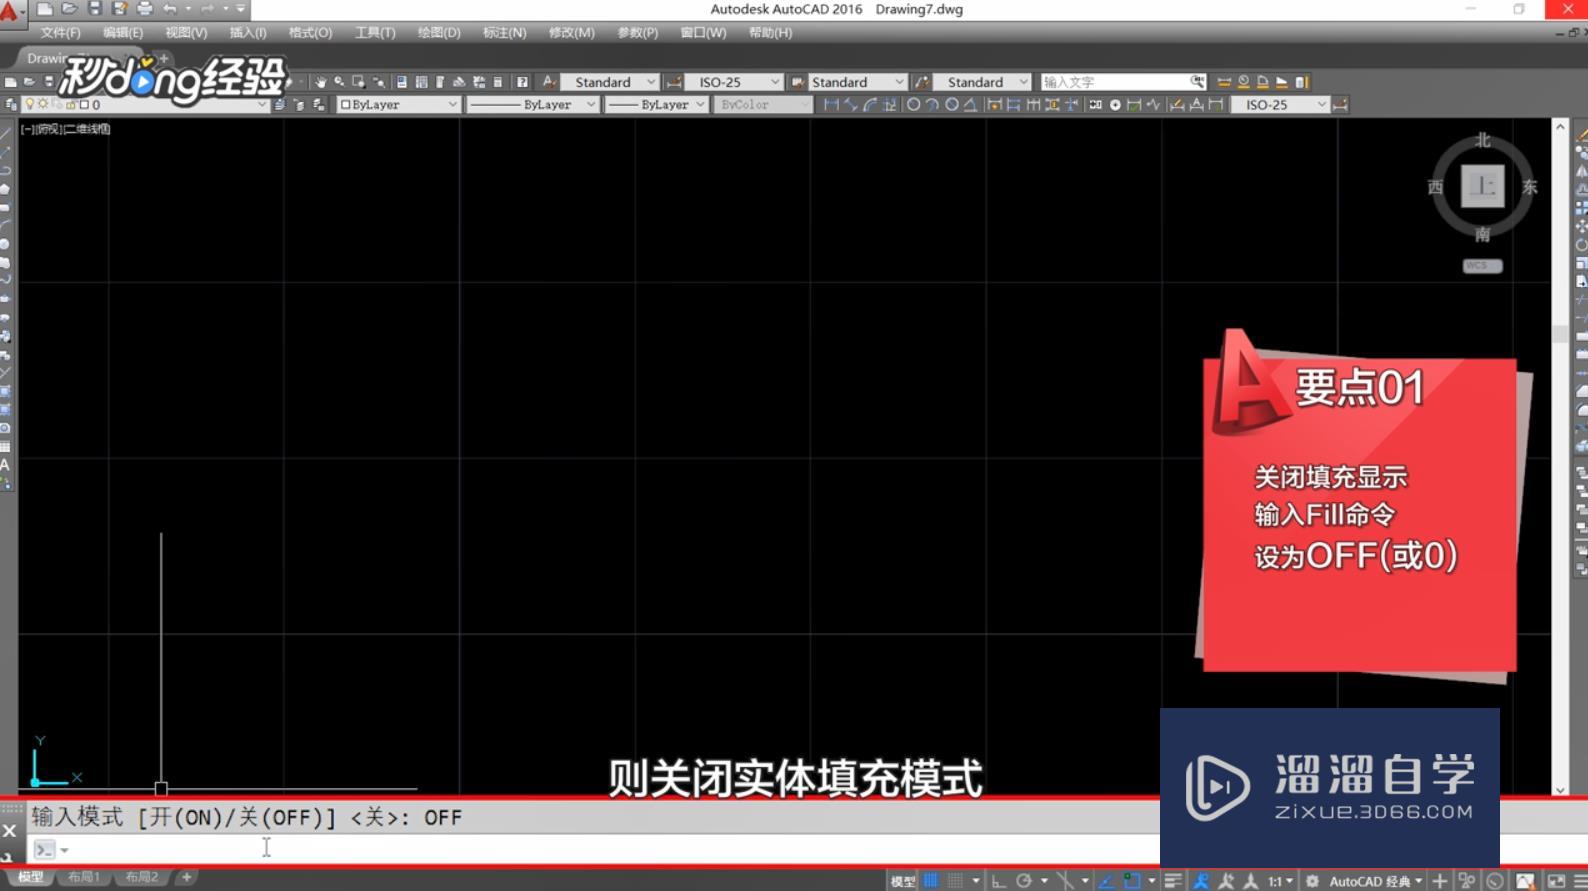This screenshot has width=1588, height=891.
Task: Select the Zoom Window tool
Action: click(359, 82)
